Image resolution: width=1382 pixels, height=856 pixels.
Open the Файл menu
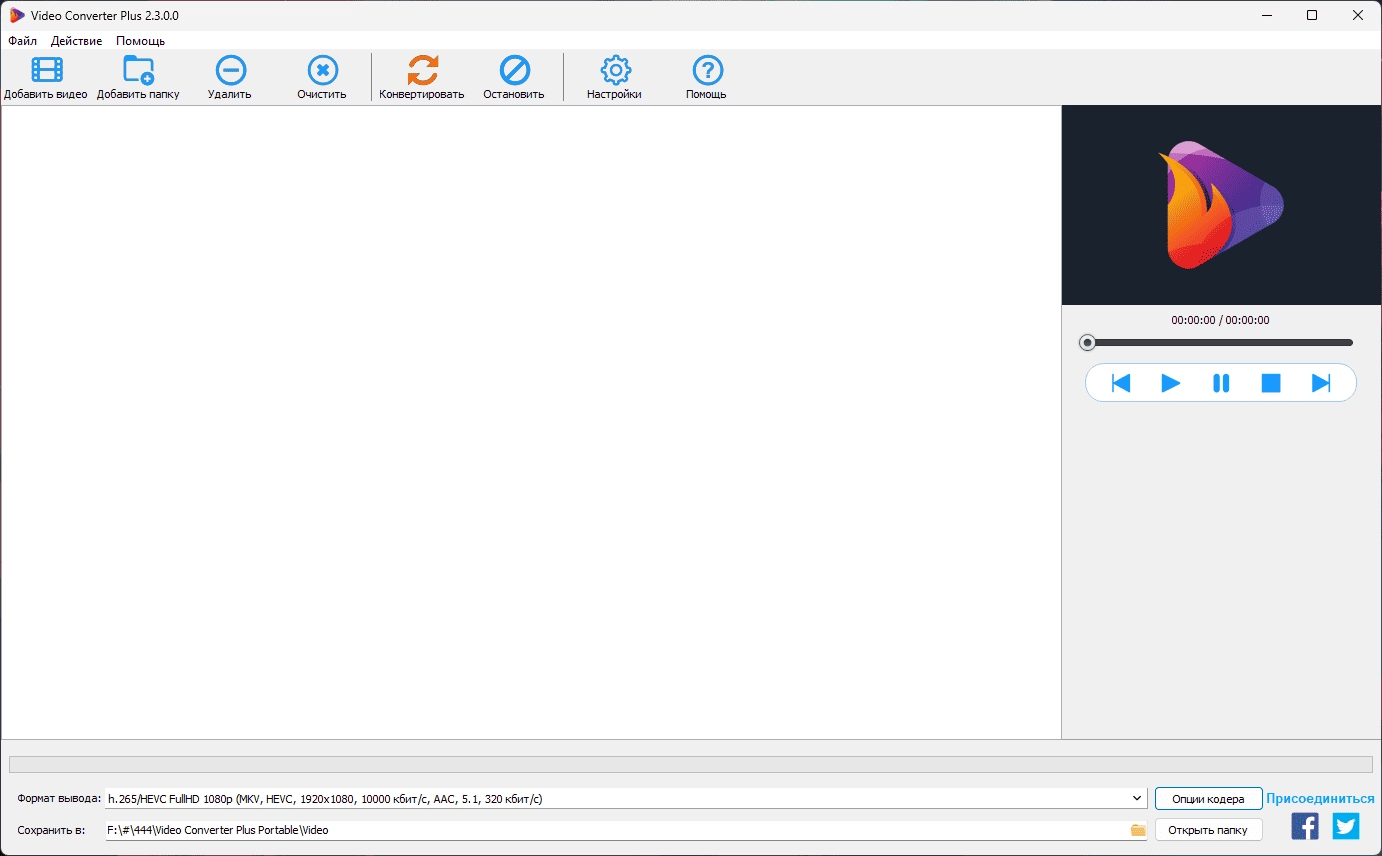click(22, 41)
